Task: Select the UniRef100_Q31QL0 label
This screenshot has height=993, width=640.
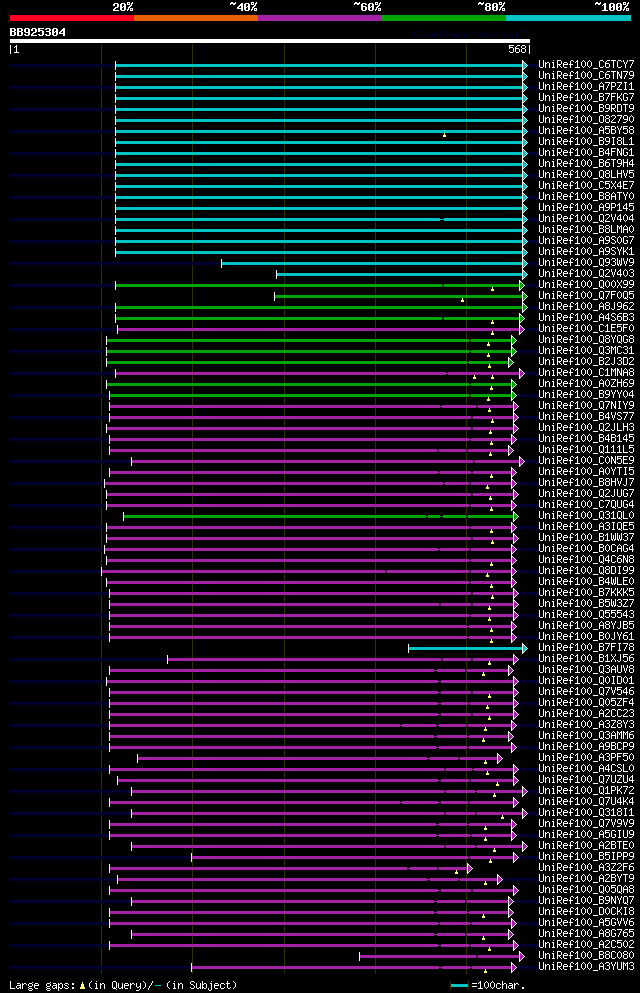Action: [586, 515]
